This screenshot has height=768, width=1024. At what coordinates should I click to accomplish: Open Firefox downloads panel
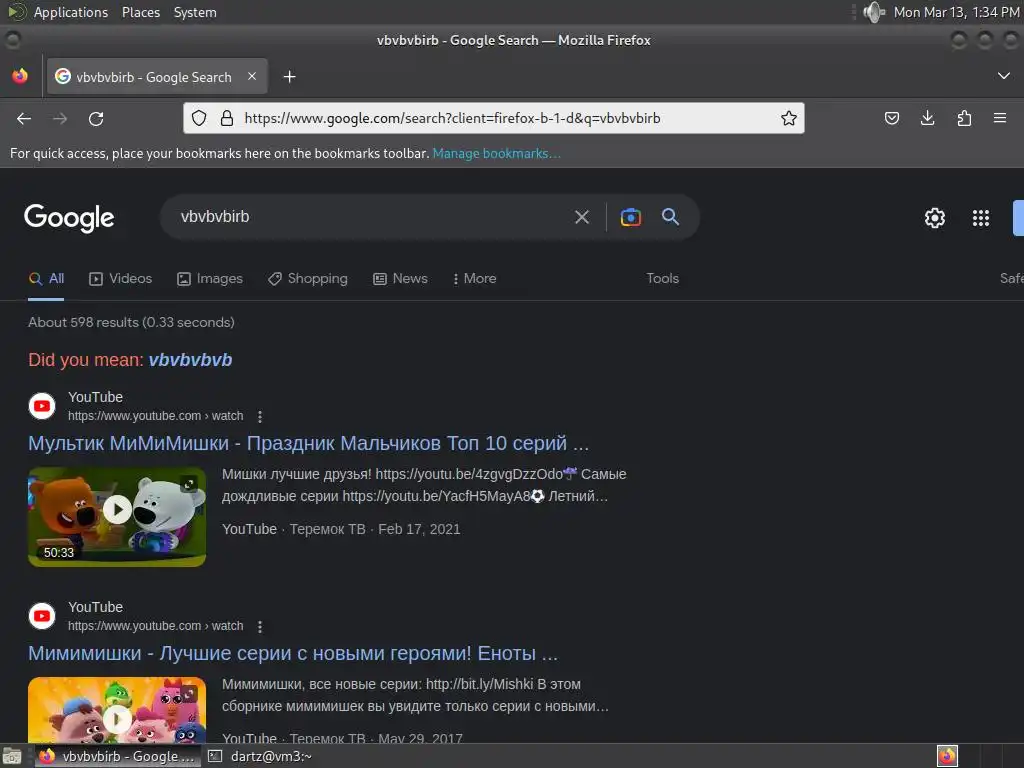tap(927, 118)
